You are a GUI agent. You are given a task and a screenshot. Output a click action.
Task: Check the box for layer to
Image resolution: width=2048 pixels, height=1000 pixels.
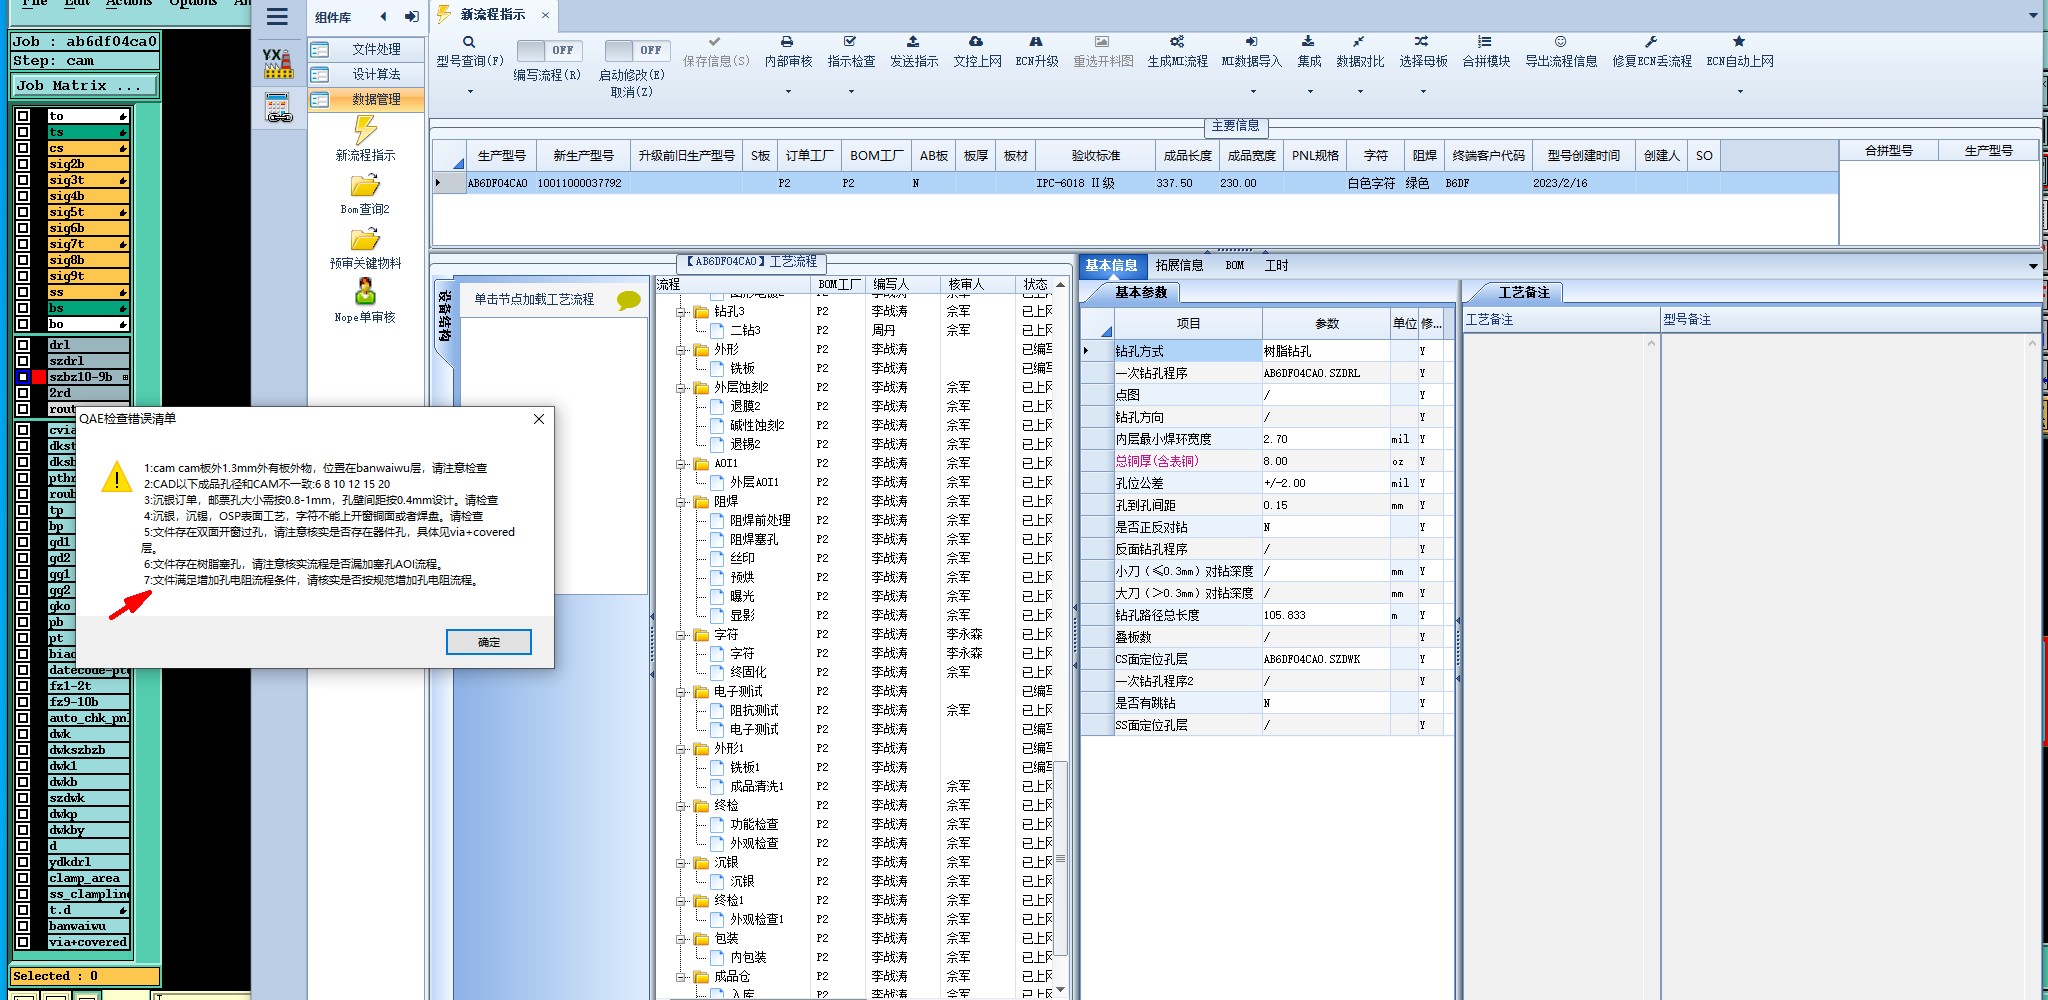click(x=22, y=116)
